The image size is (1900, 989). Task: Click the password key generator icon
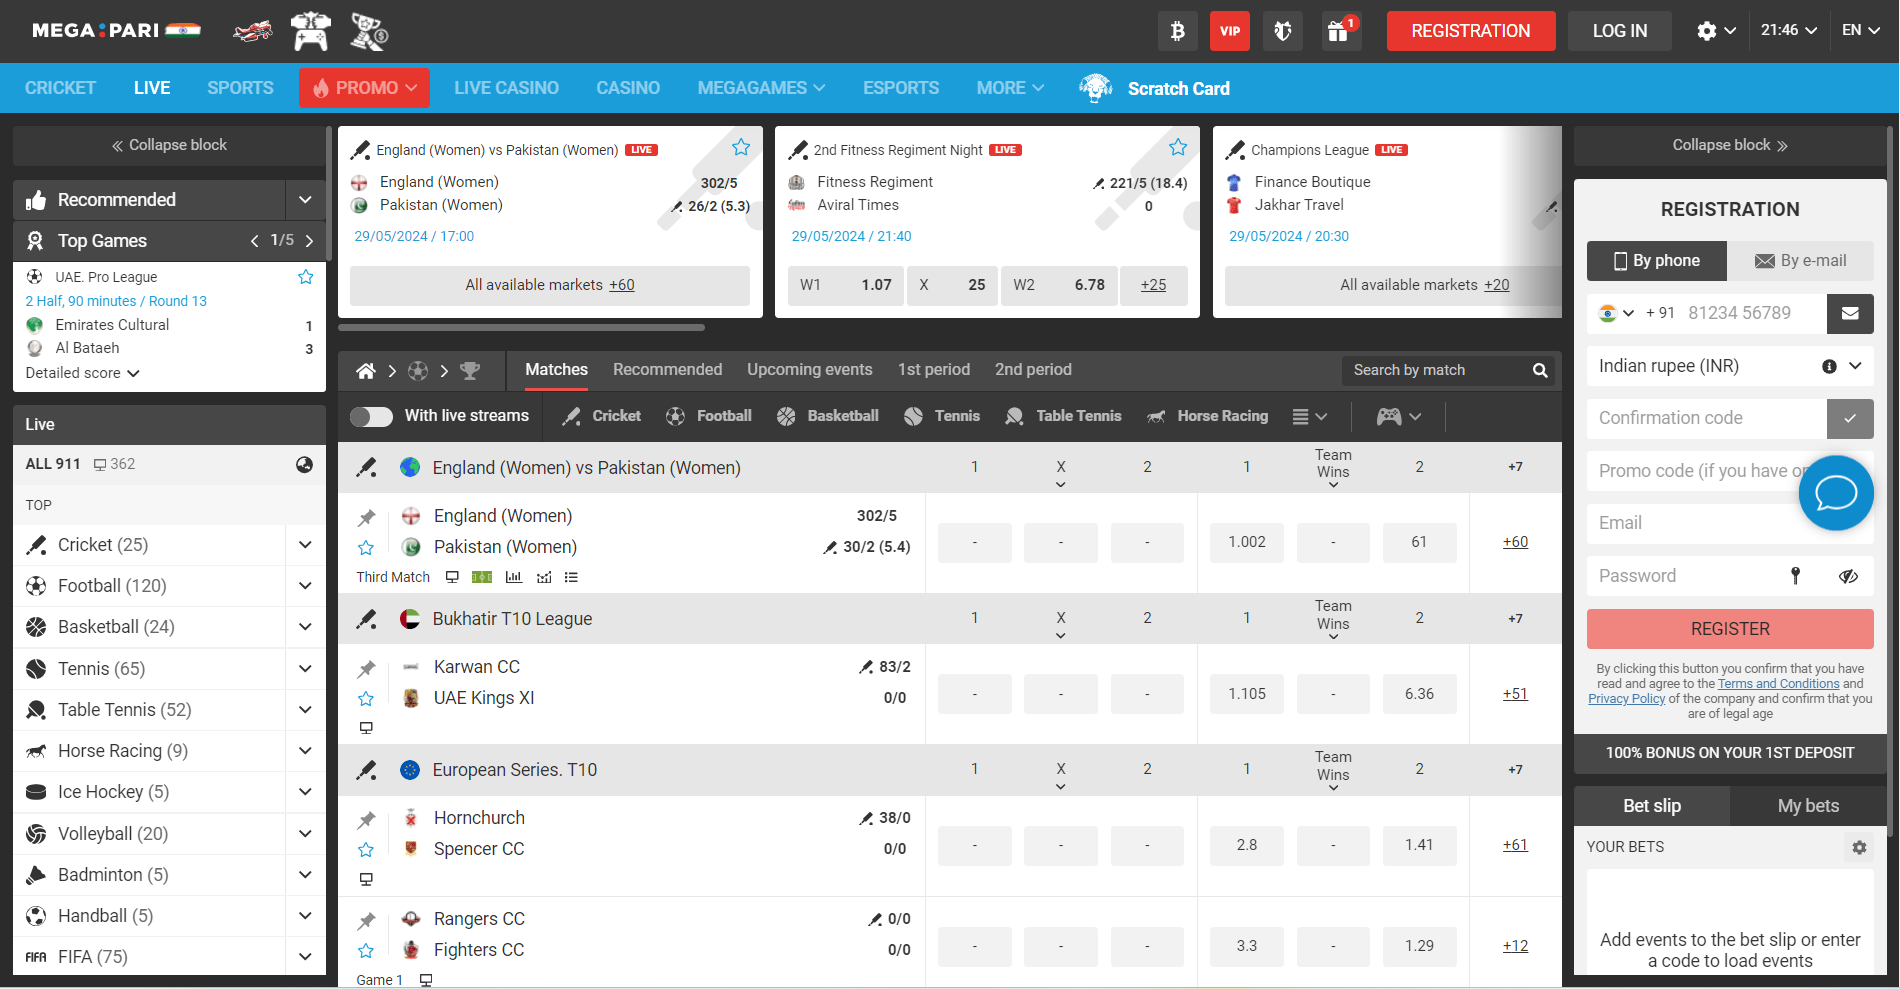click(x=1796, y=576)
